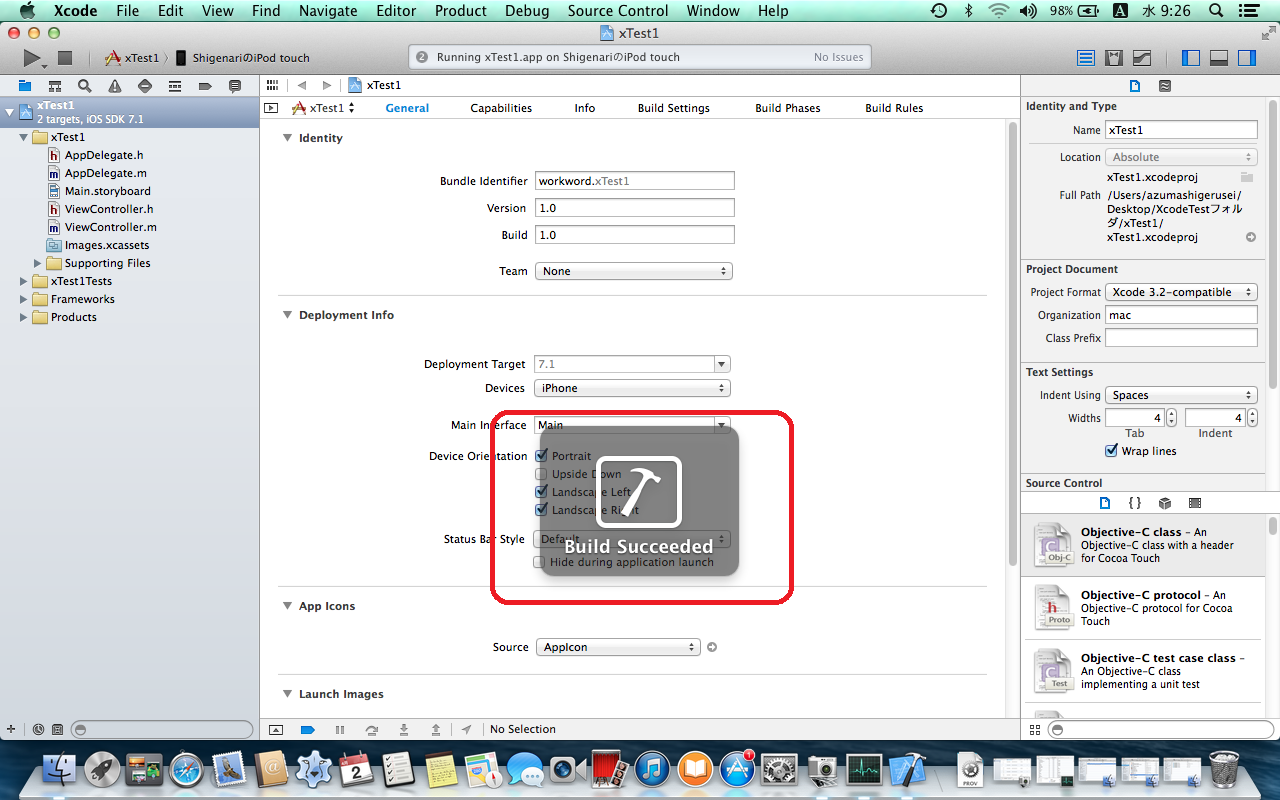The height and width of the screenshot is (800, 1280).
Task: Switch to the Build Rules tab
Action: 894,108
